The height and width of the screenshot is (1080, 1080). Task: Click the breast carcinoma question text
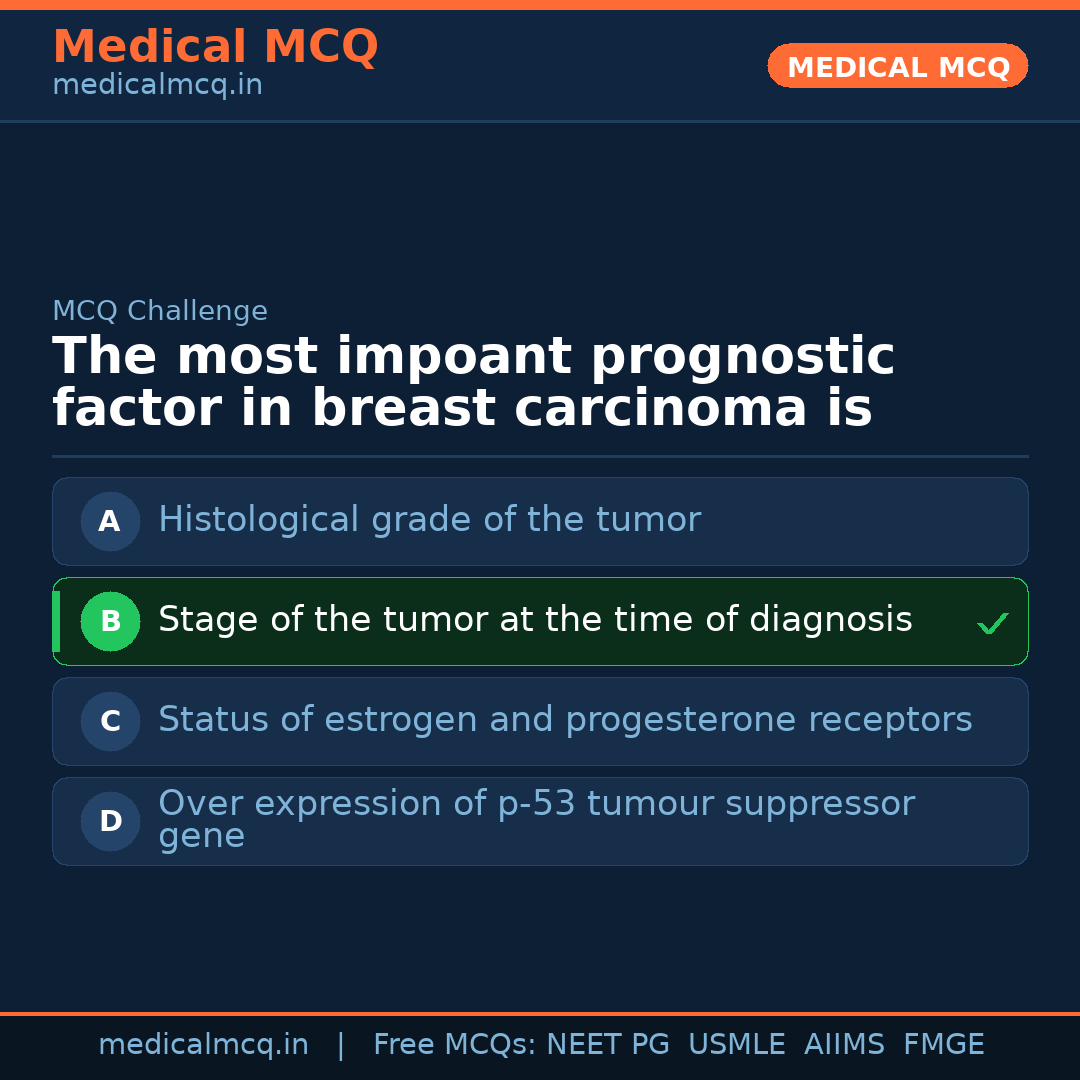[x=473, y=383]
